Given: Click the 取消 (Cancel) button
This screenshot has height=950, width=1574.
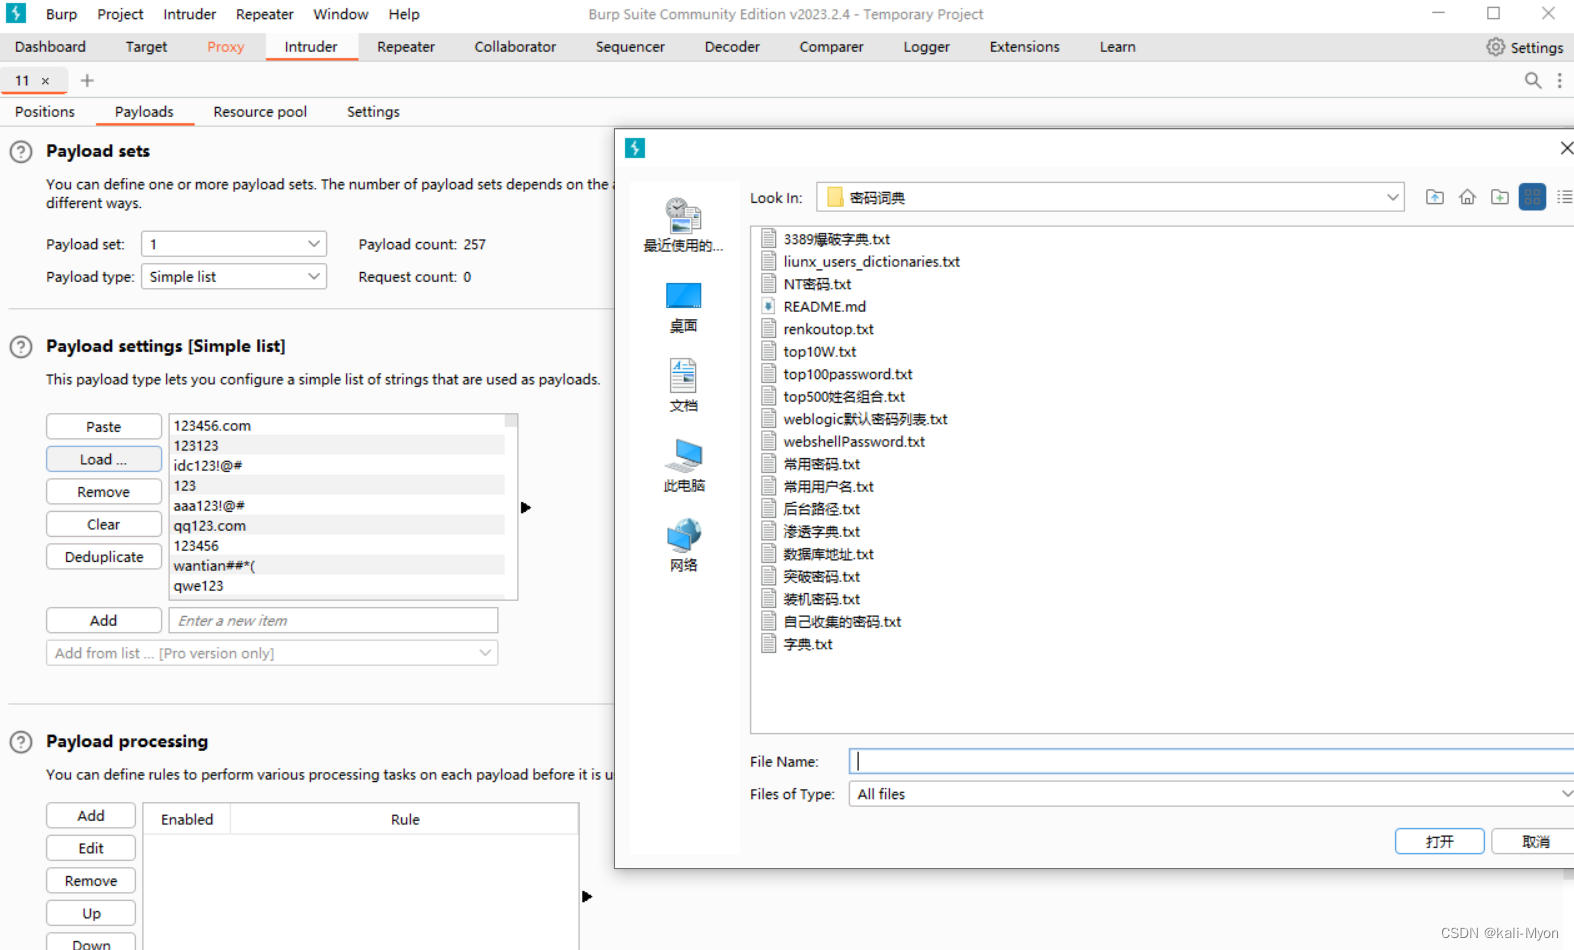Looking at the screenshot, I should pos(1535,842).
